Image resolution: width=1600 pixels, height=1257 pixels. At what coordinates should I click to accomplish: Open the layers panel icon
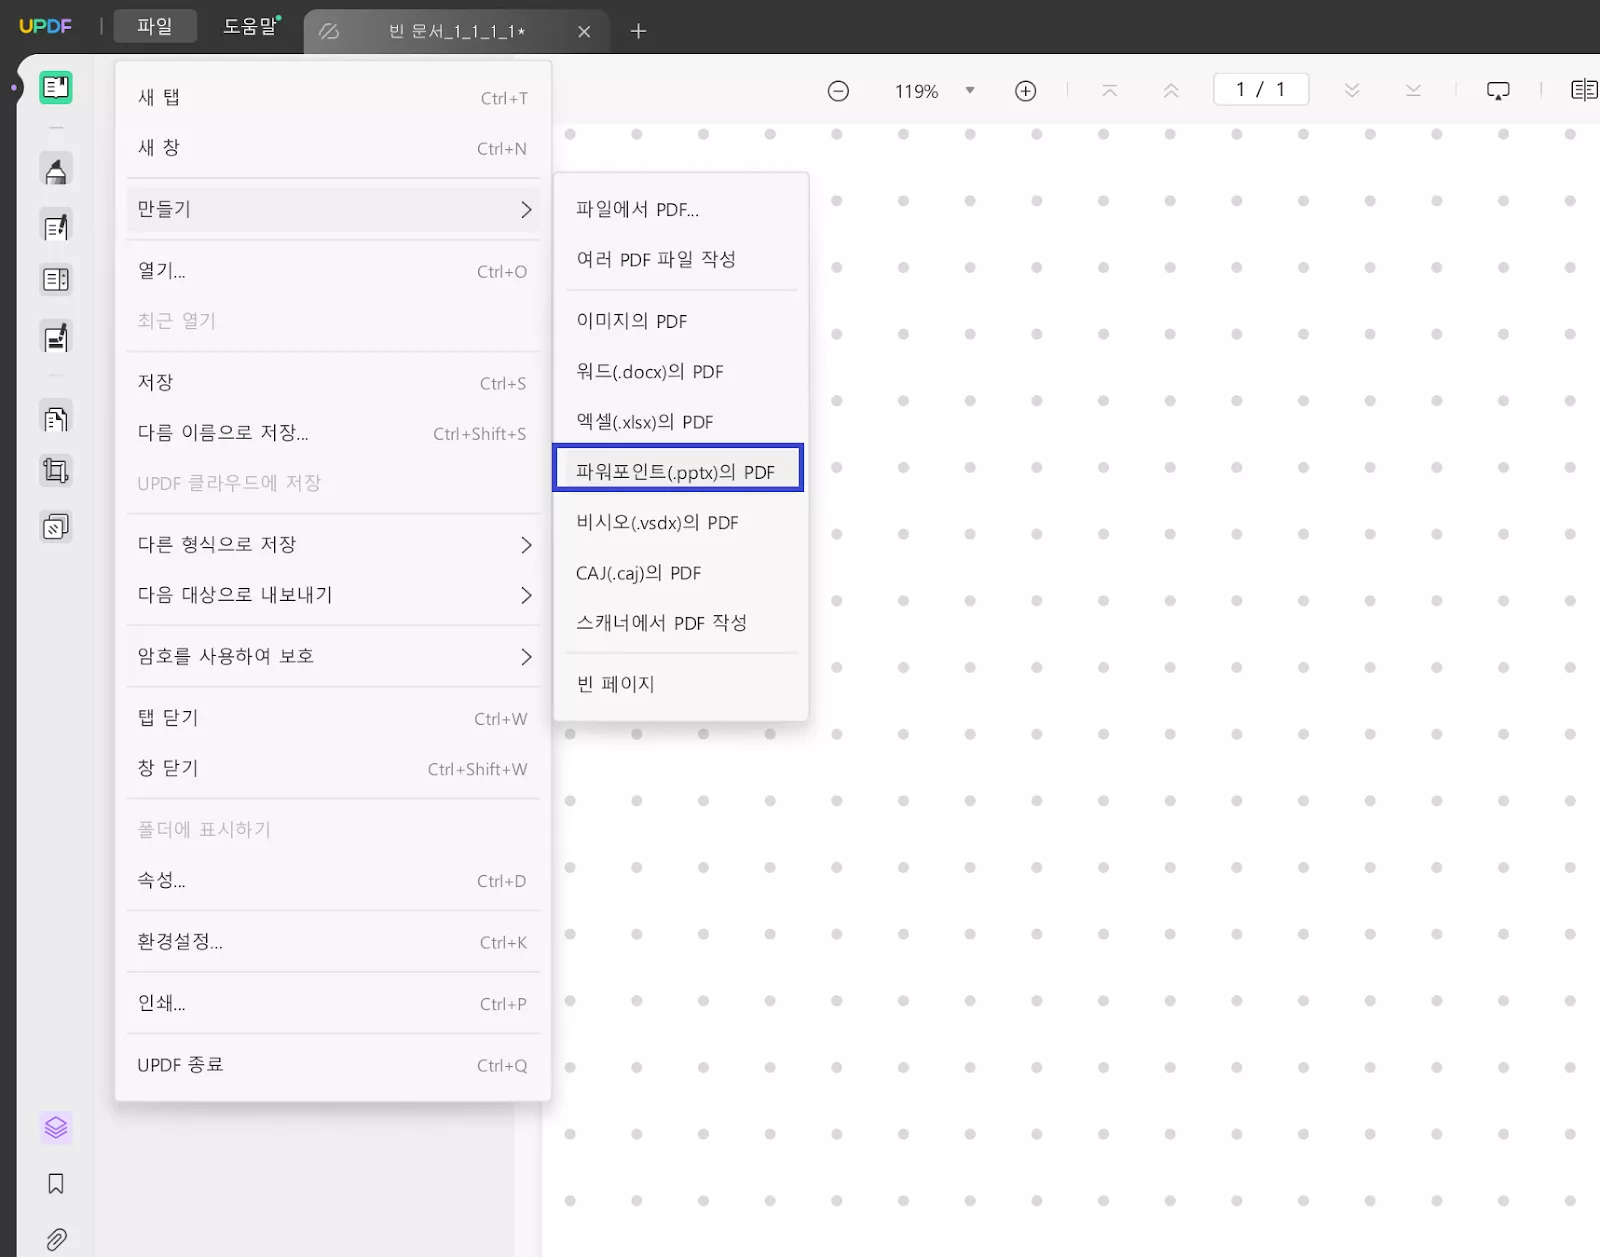point(56,1128)
